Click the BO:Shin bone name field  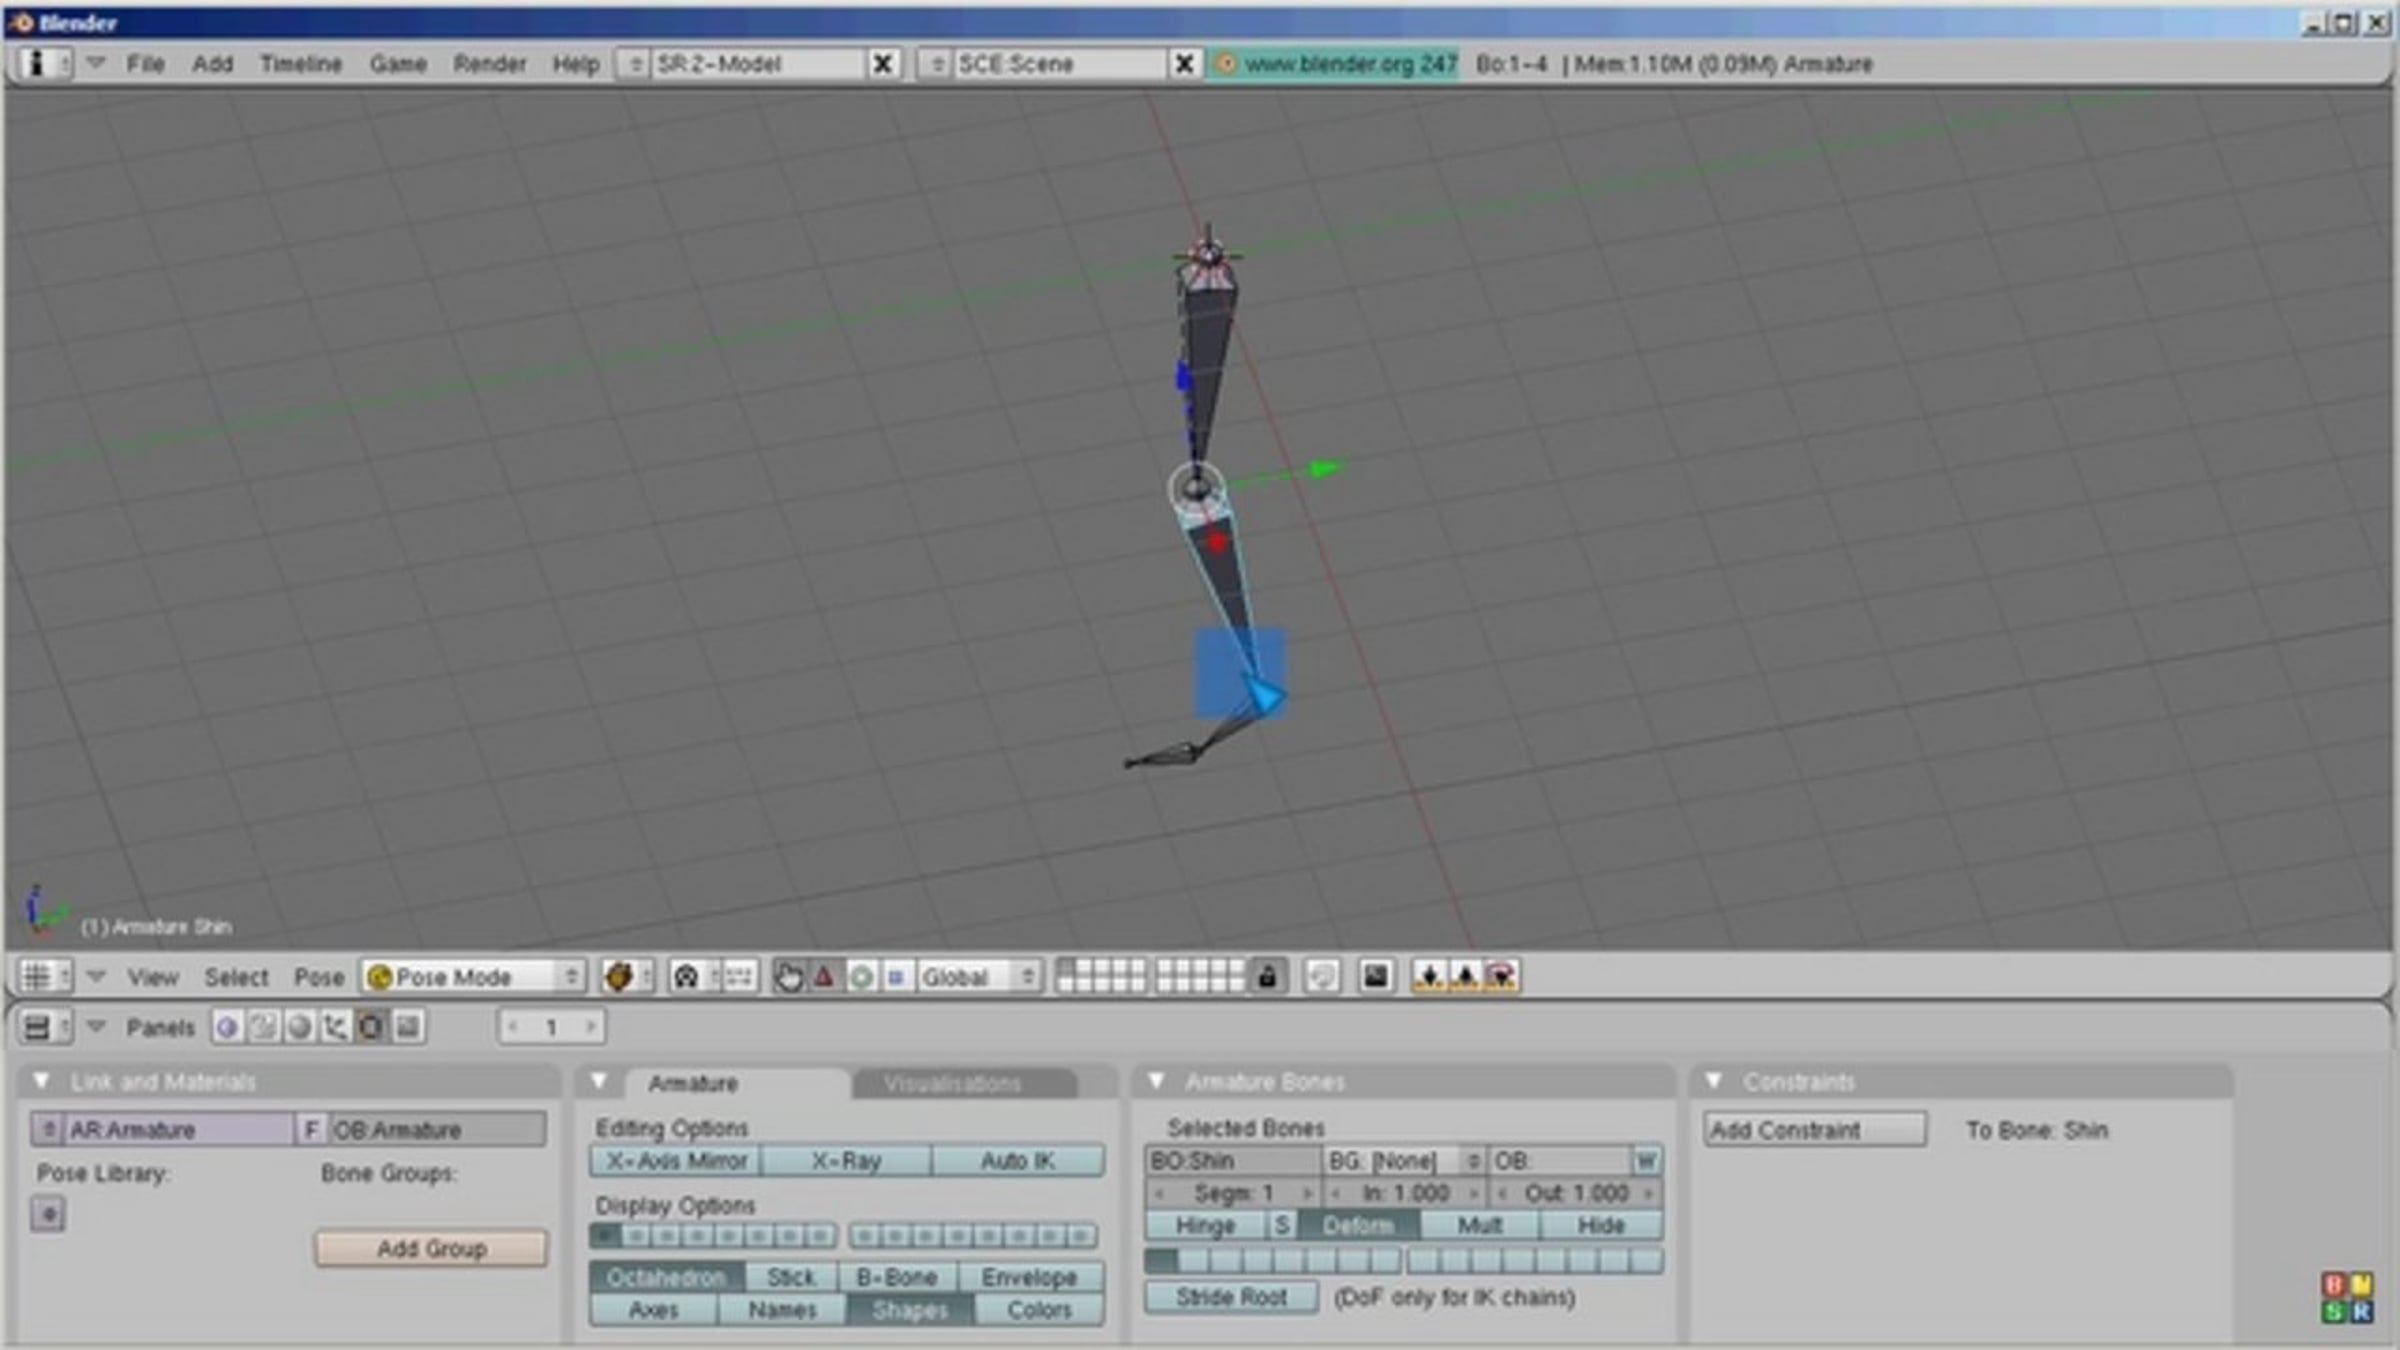click(x=1233, y=1161)
